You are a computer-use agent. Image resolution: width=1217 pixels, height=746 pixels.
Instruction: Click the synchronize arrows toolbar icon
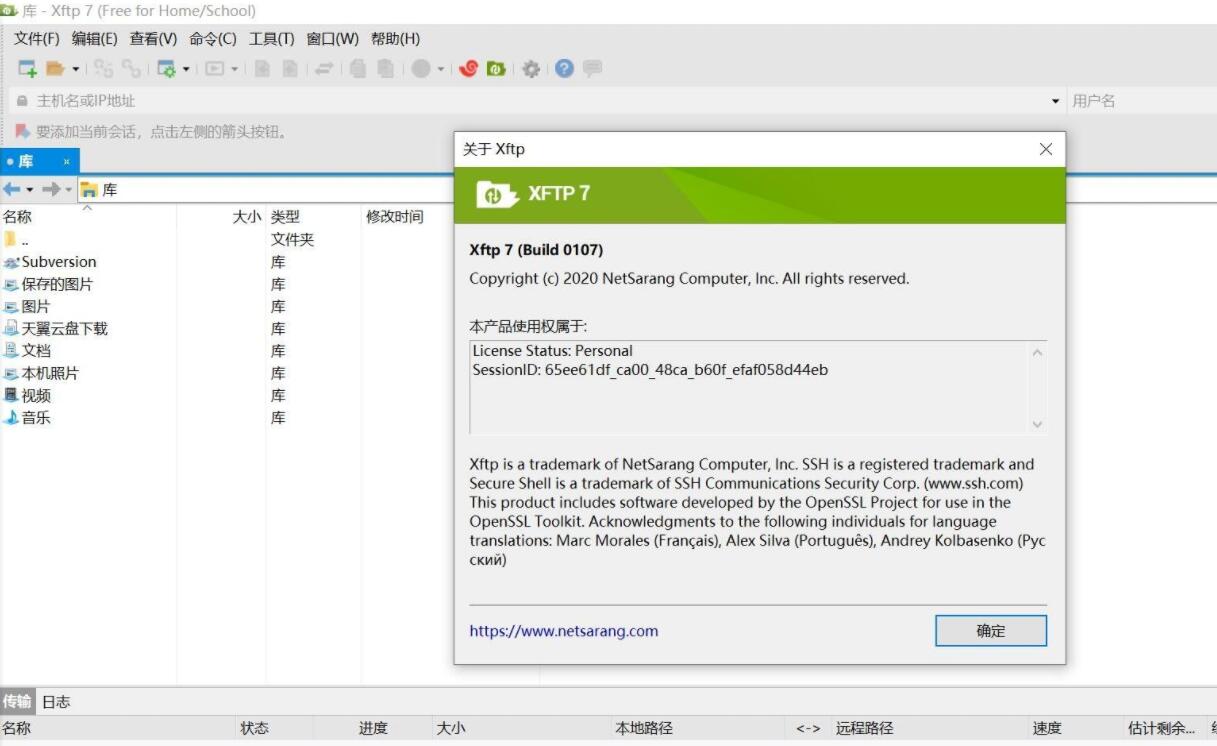[324, 69]
